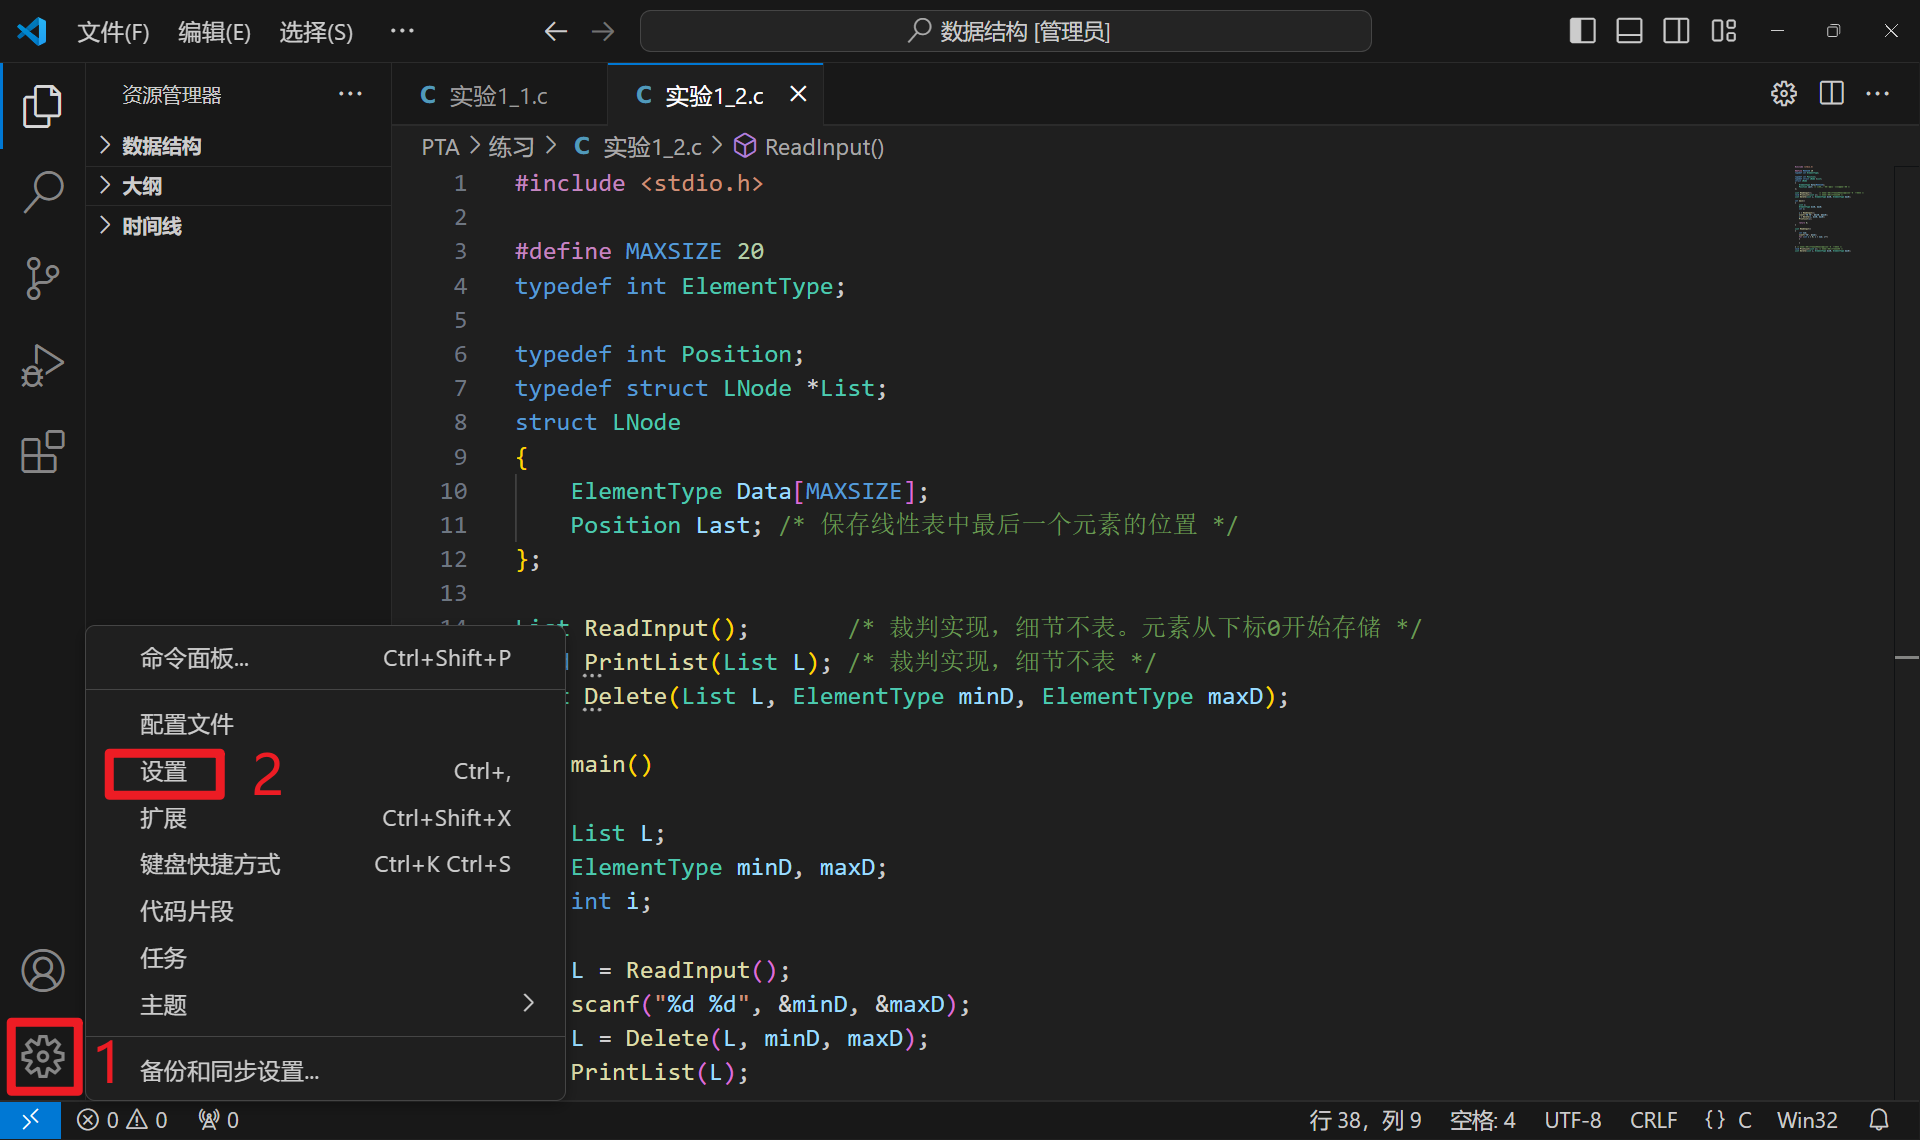Screen dimensions: 1920x1140
Task: Click the 数据结构 command center search box
Action: point(1005,31)
